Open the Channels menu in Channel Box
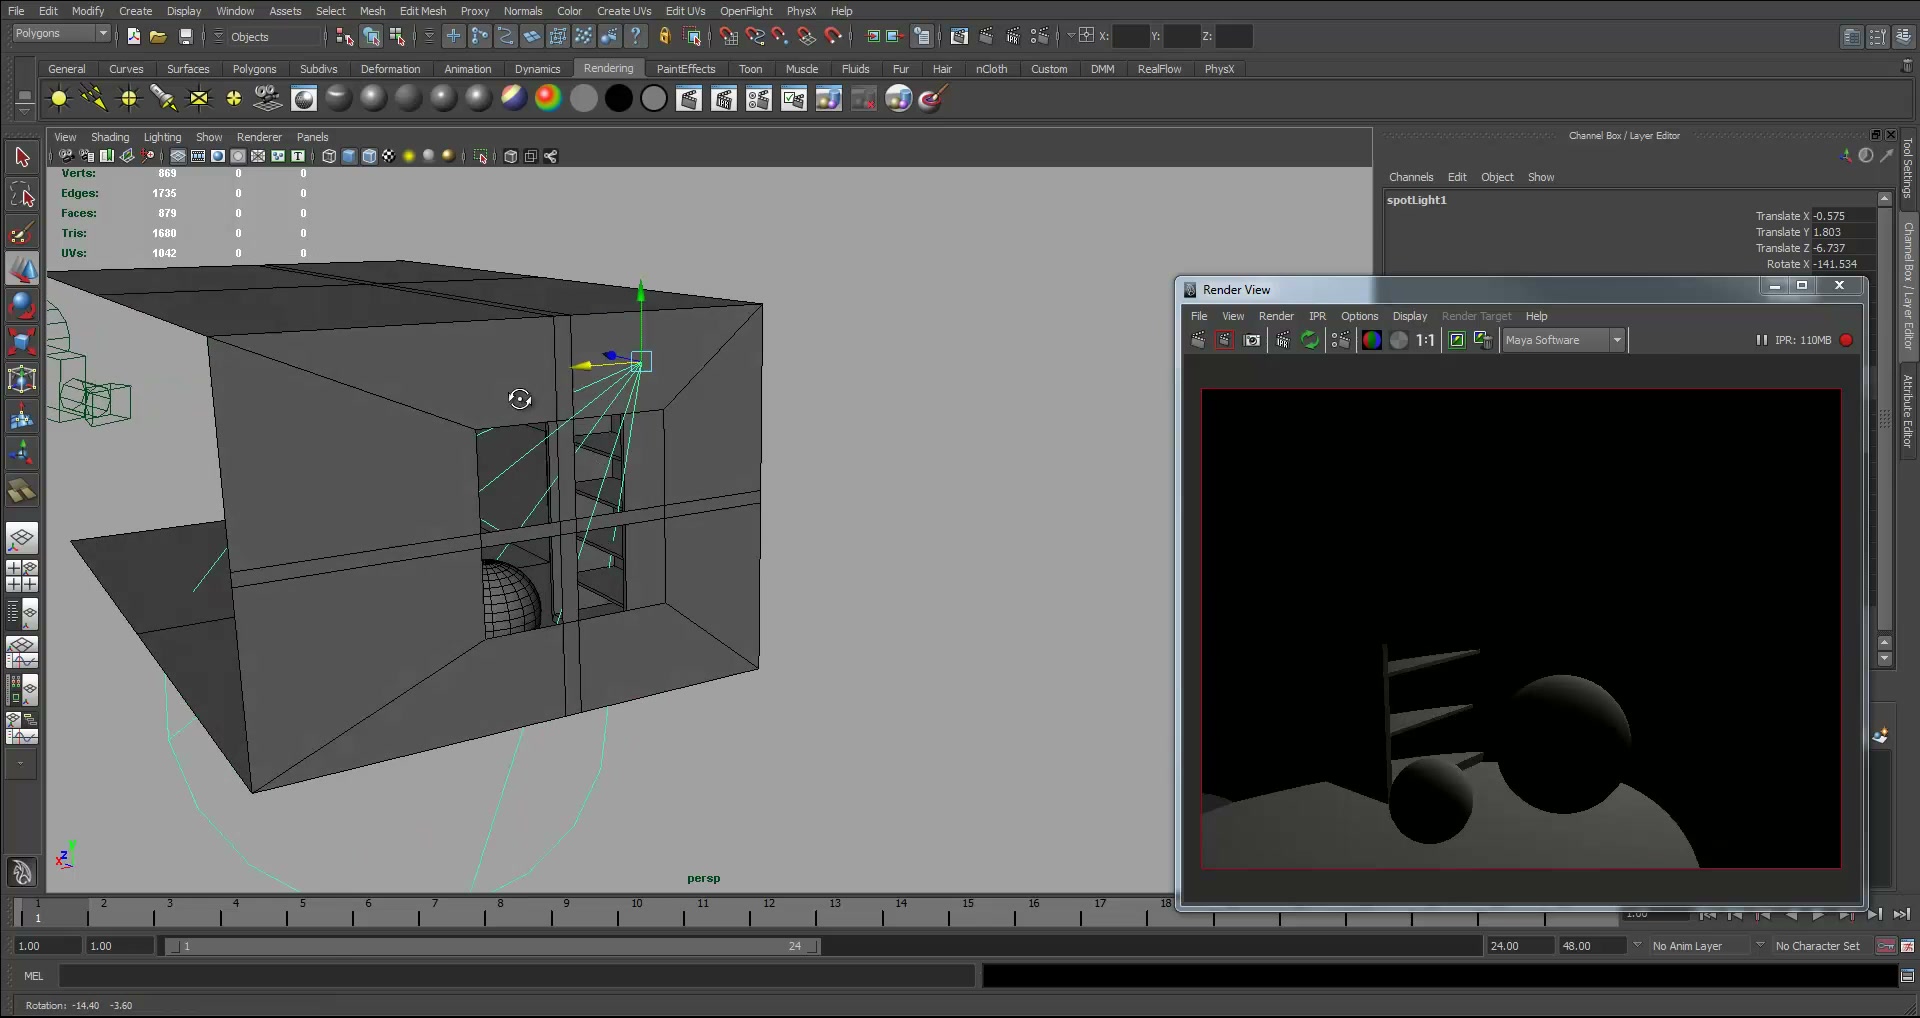1920x1018 pixels. coord(1411,177)
